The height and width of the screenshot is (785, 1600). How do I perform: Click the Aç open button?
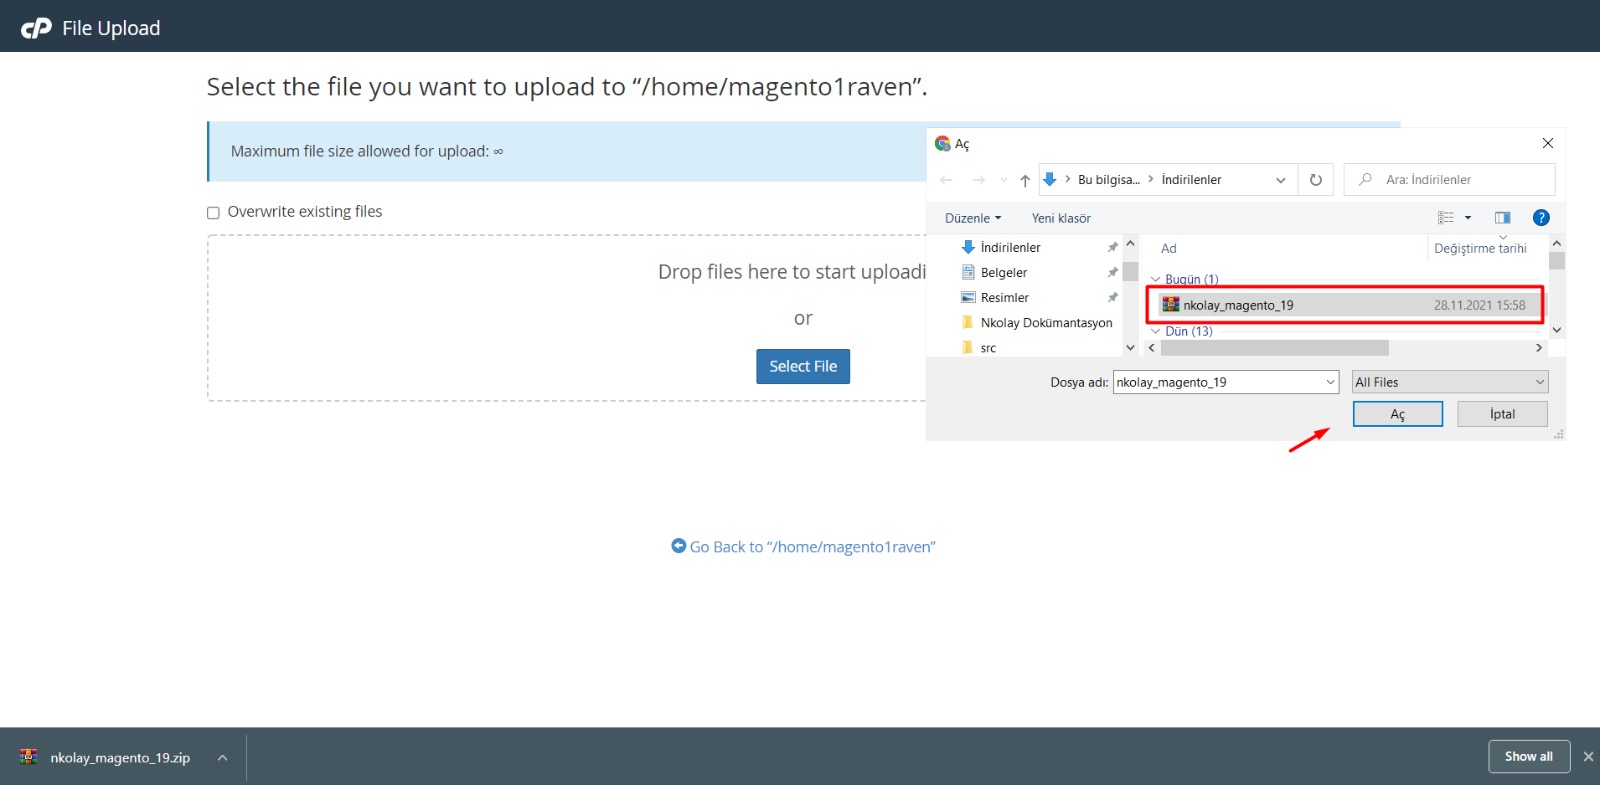(1397, 414)
